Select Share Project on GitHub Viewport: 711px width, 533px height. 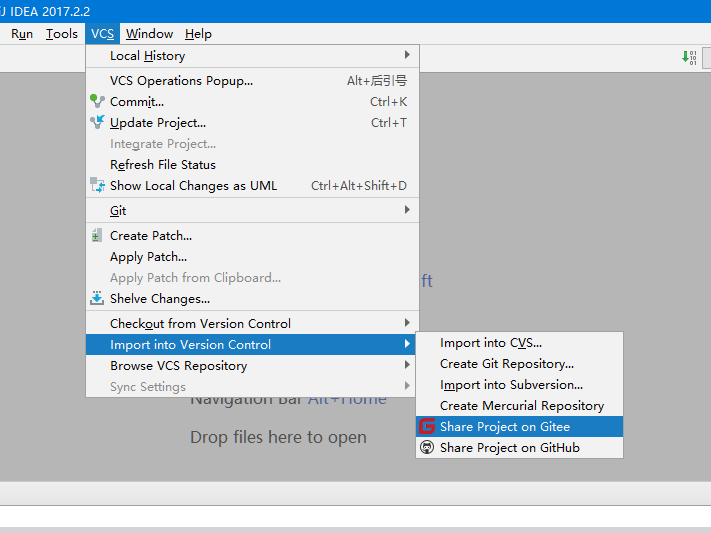pos(519,447)
